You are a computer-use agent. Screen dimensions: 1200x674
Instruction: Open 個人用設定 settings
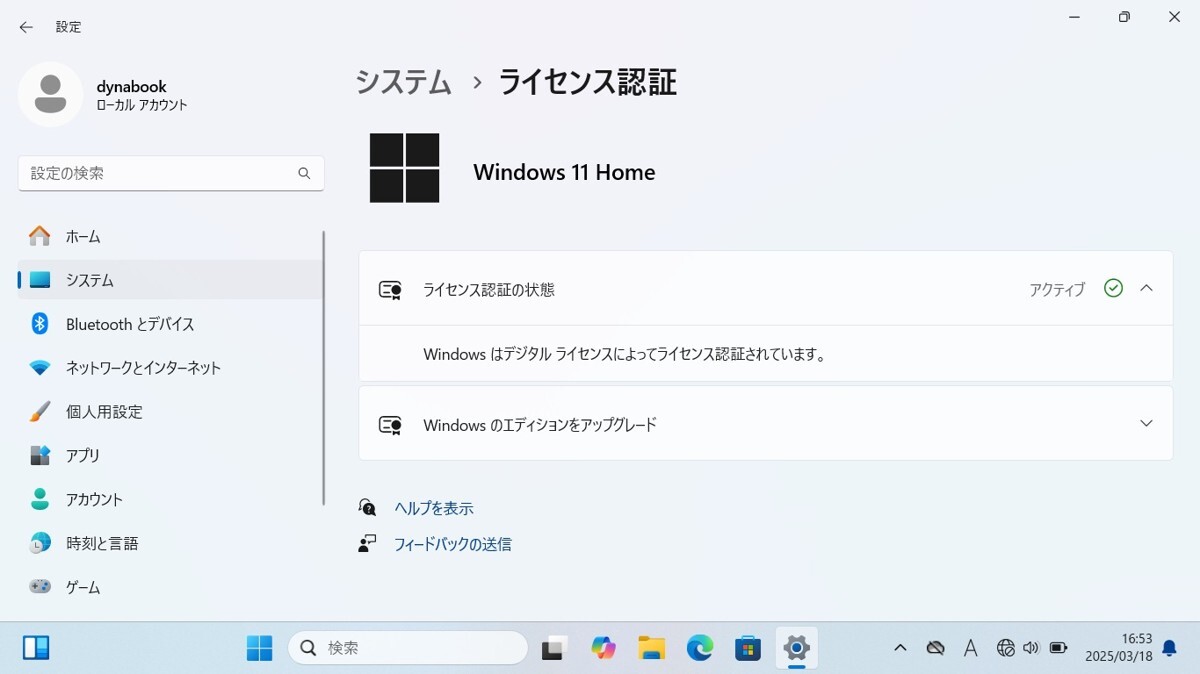(170, 412)
